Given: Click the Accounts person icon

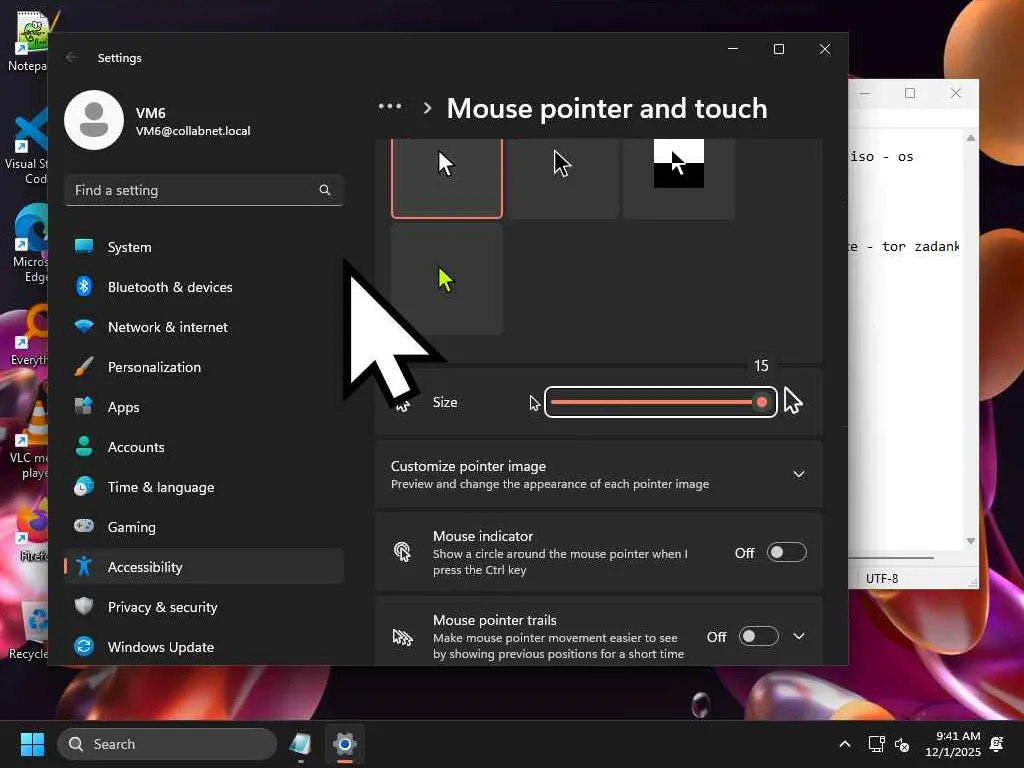Looking at the screenshot, I should [84, 446].
